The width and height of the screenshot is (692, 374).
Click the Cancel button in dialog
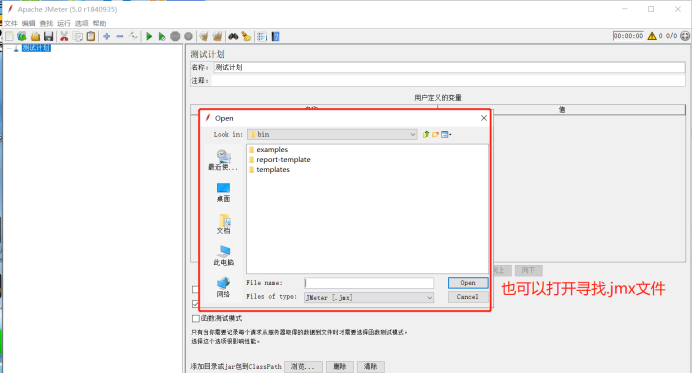(x=468, y=297)
